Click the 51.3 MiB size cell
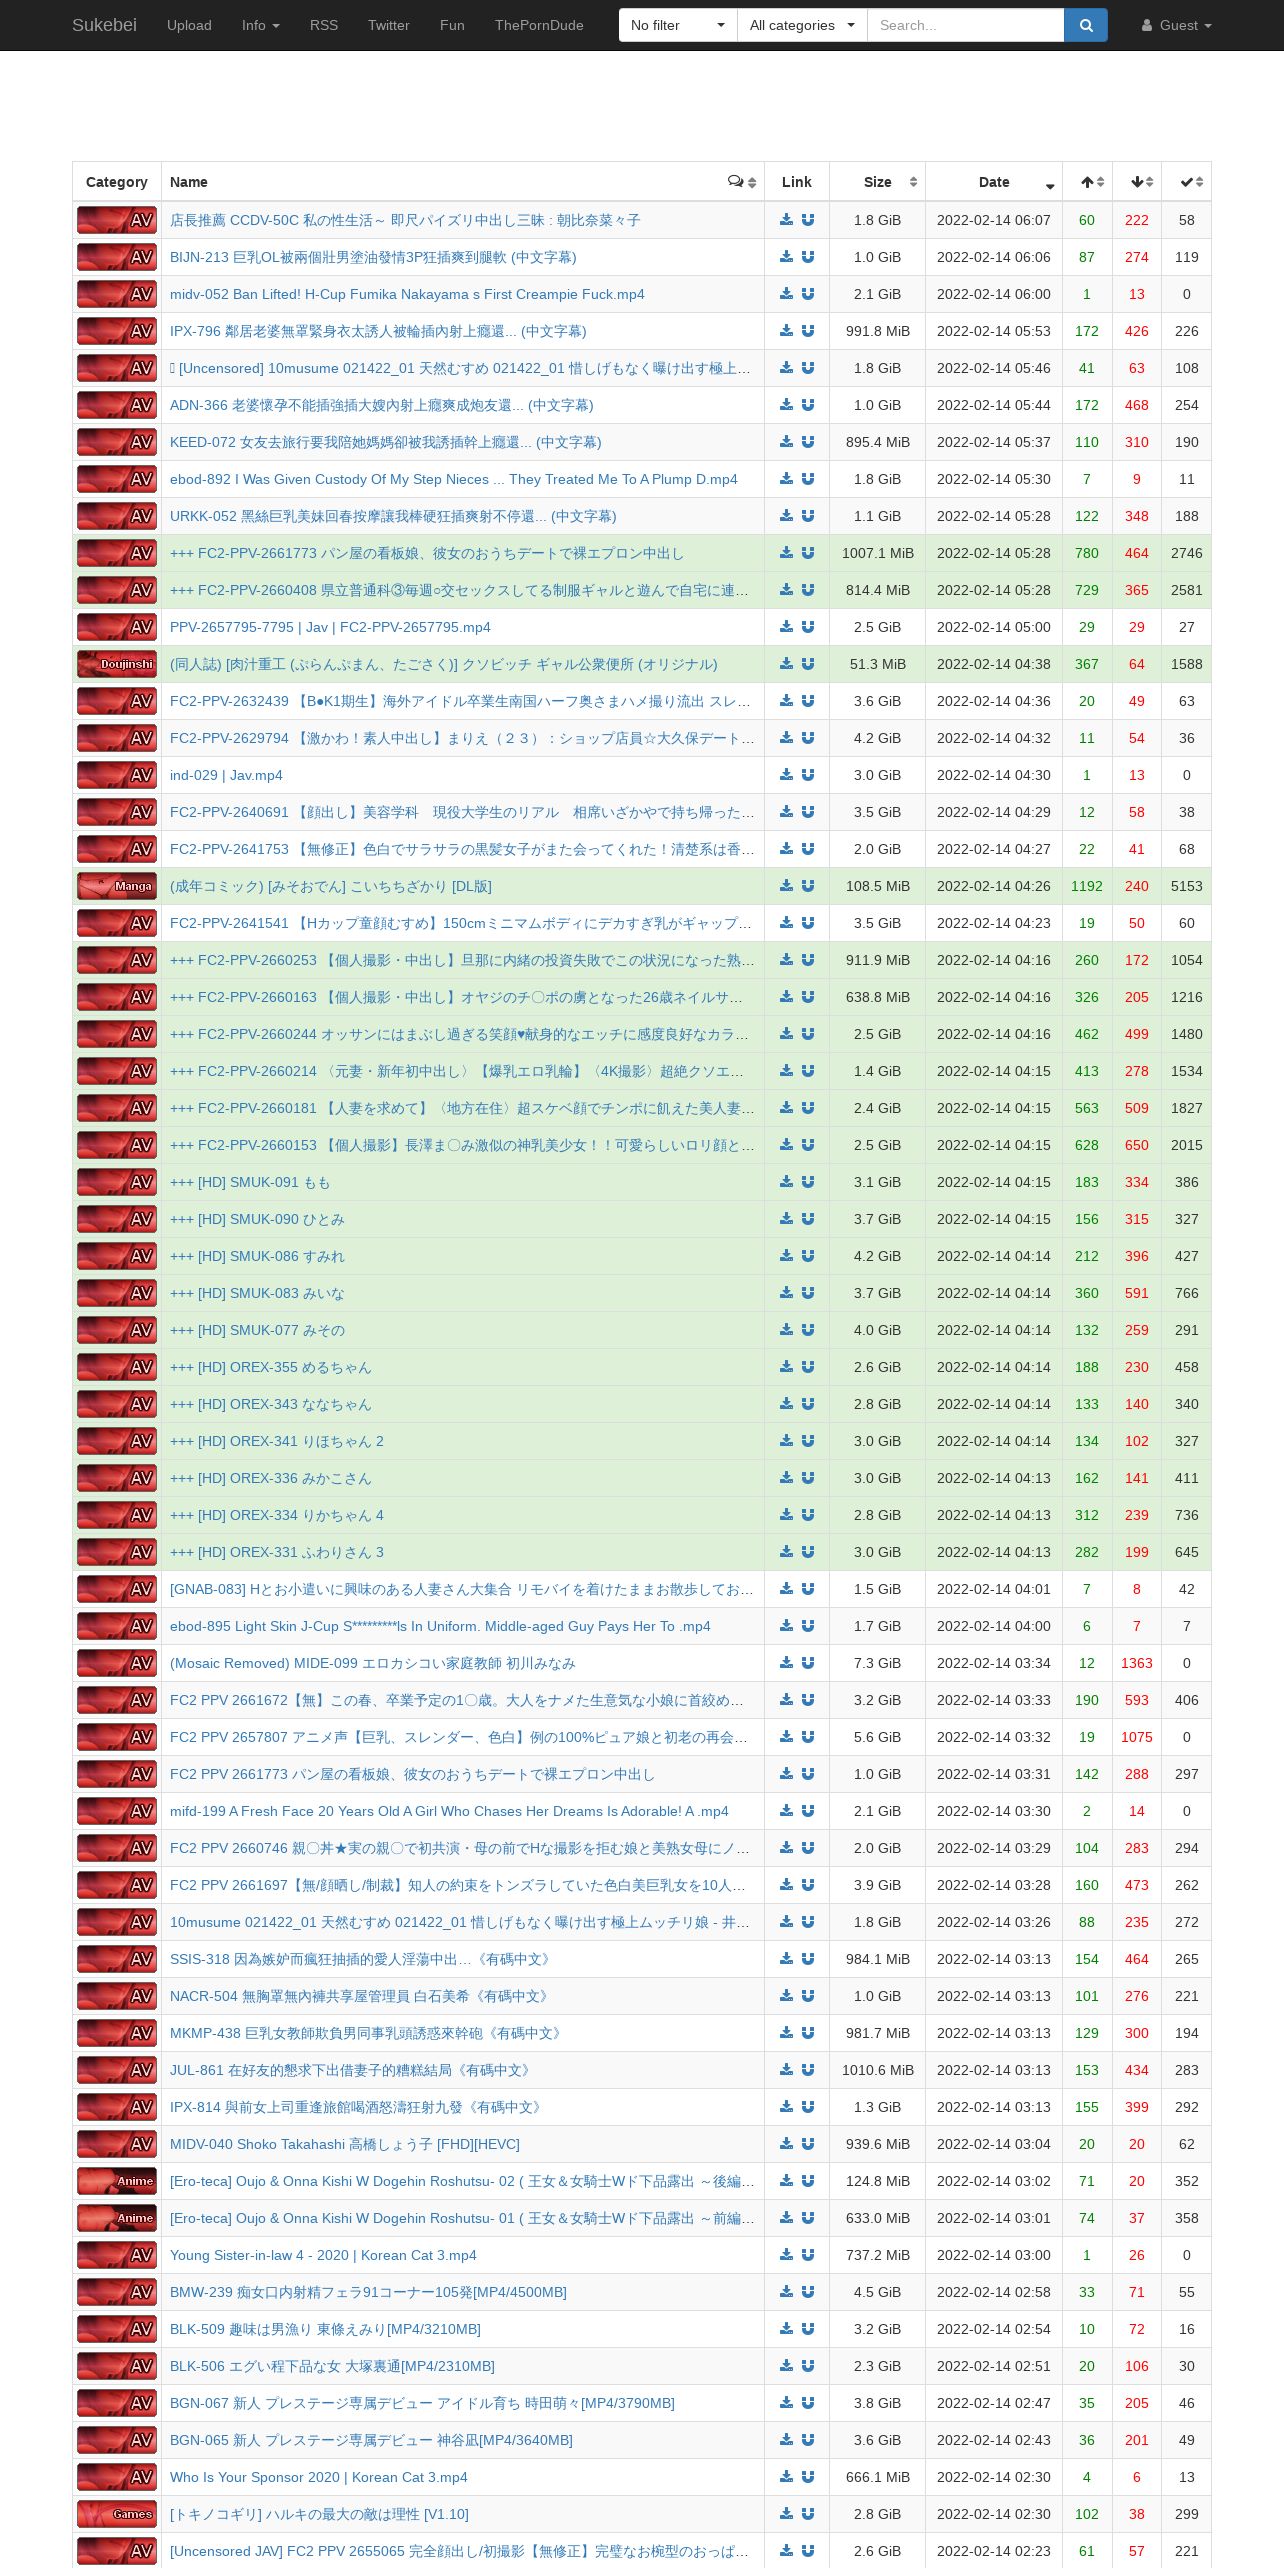1284x2568 pixels. tap(877, 664)
